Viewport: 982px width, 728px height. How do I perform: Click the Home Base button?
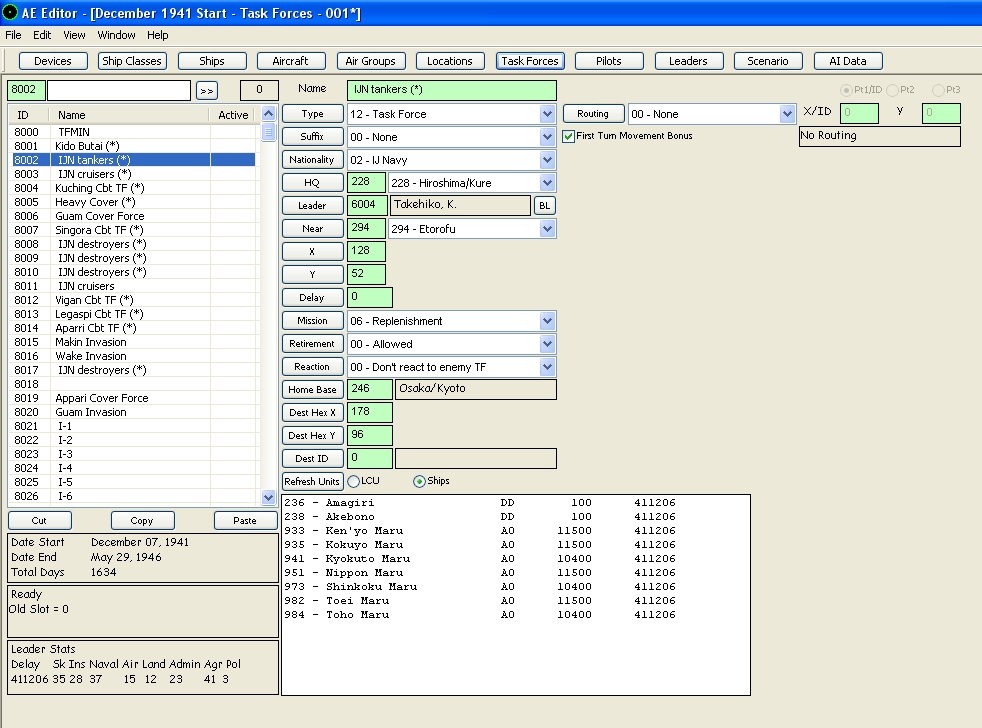(x=313, y=390)
